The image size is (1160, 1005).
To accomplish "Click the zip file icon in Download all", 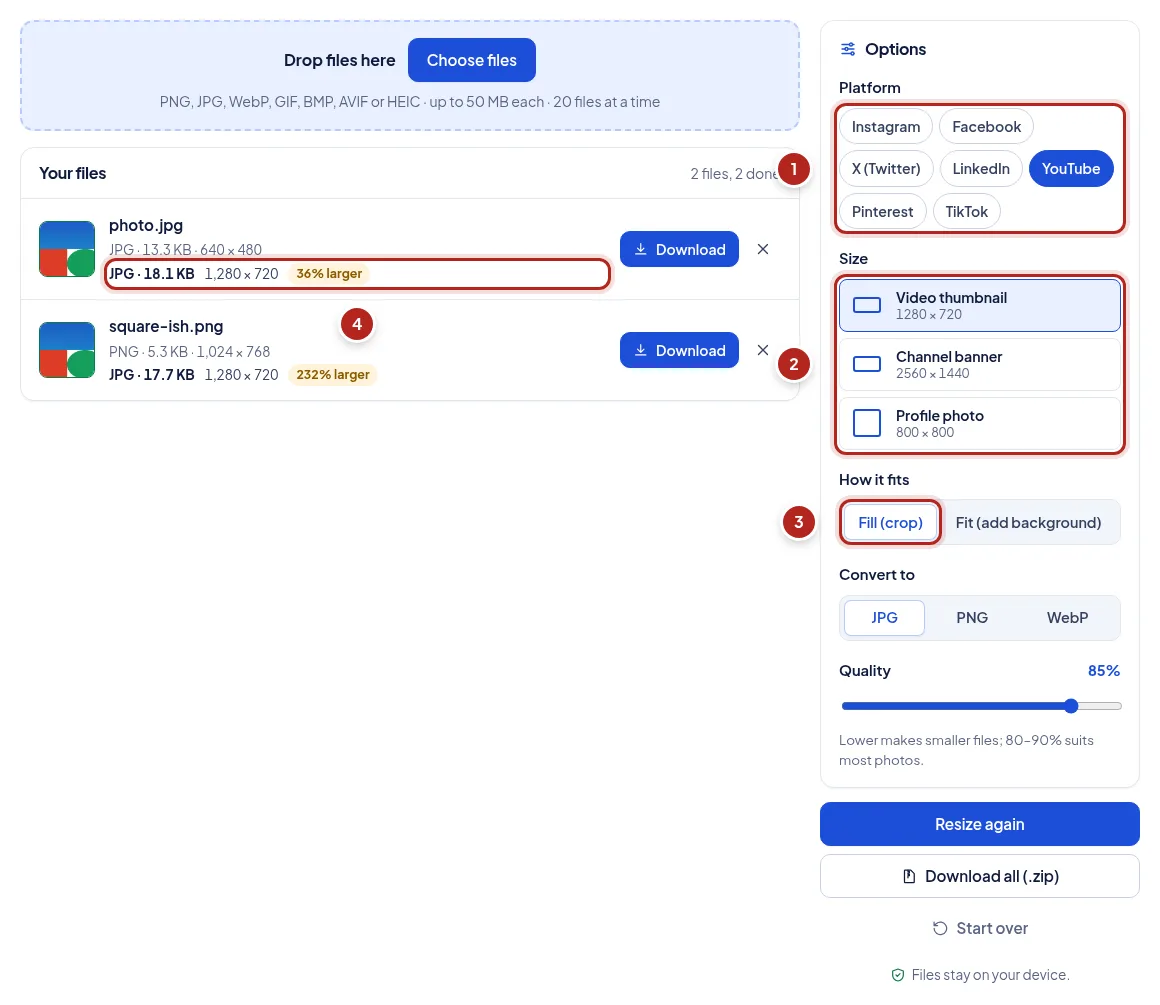I will point(909,876).
